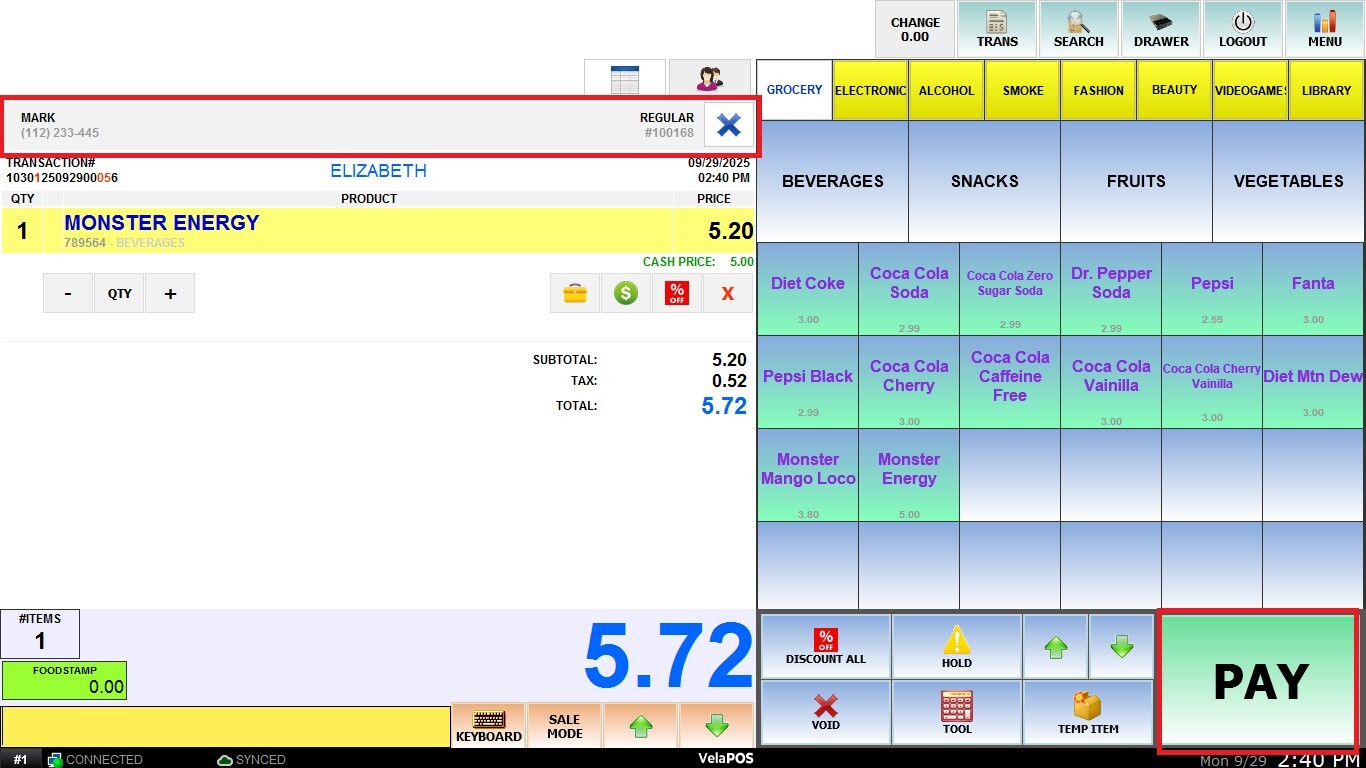Add Diet Coke to the sale
Image resolution: width=1366 pixels, height=768 pixels.
807,290
